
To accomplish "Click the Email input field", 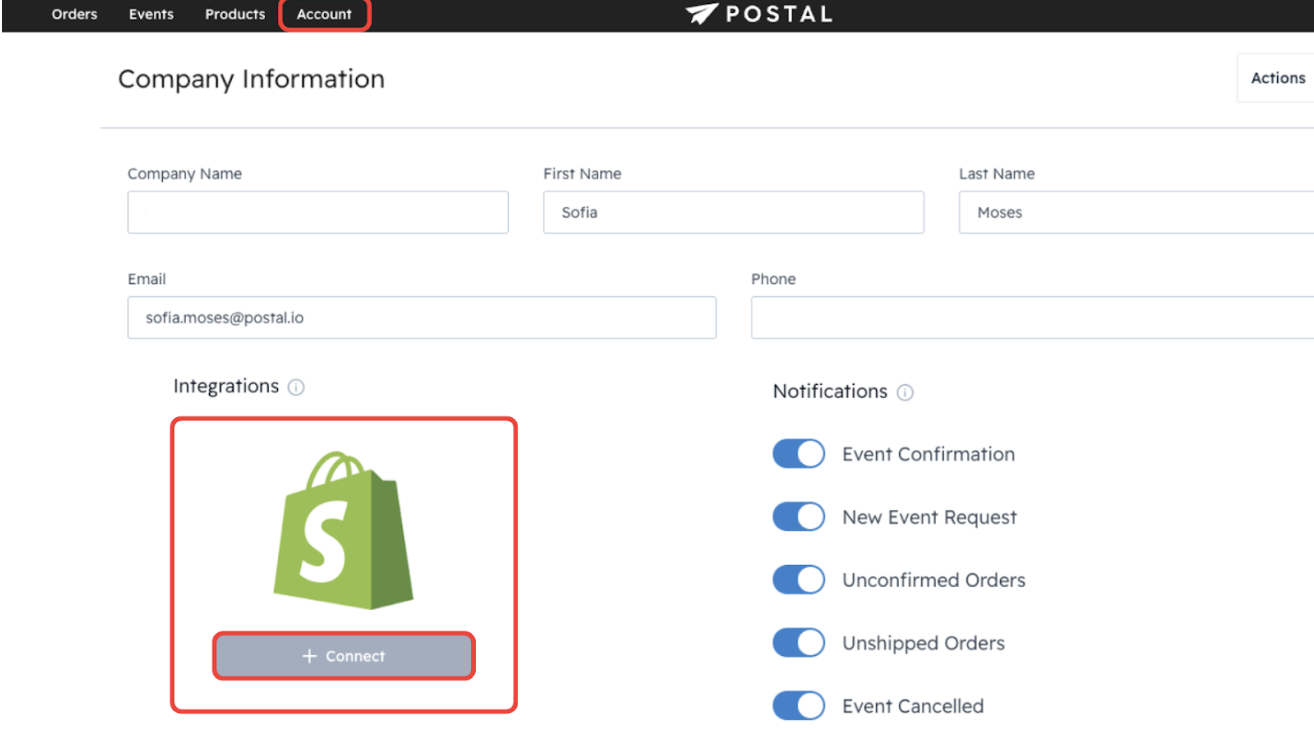I will click(x=421, y=318).
